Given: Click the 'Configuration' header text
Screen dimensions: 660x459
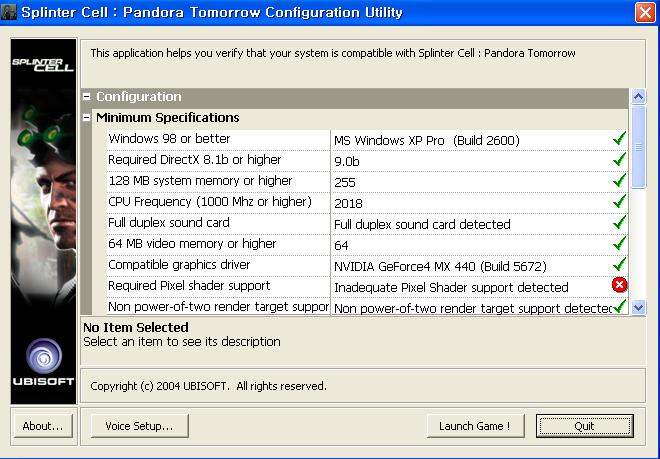Looking at the screenshot, I should pos(139,97).
